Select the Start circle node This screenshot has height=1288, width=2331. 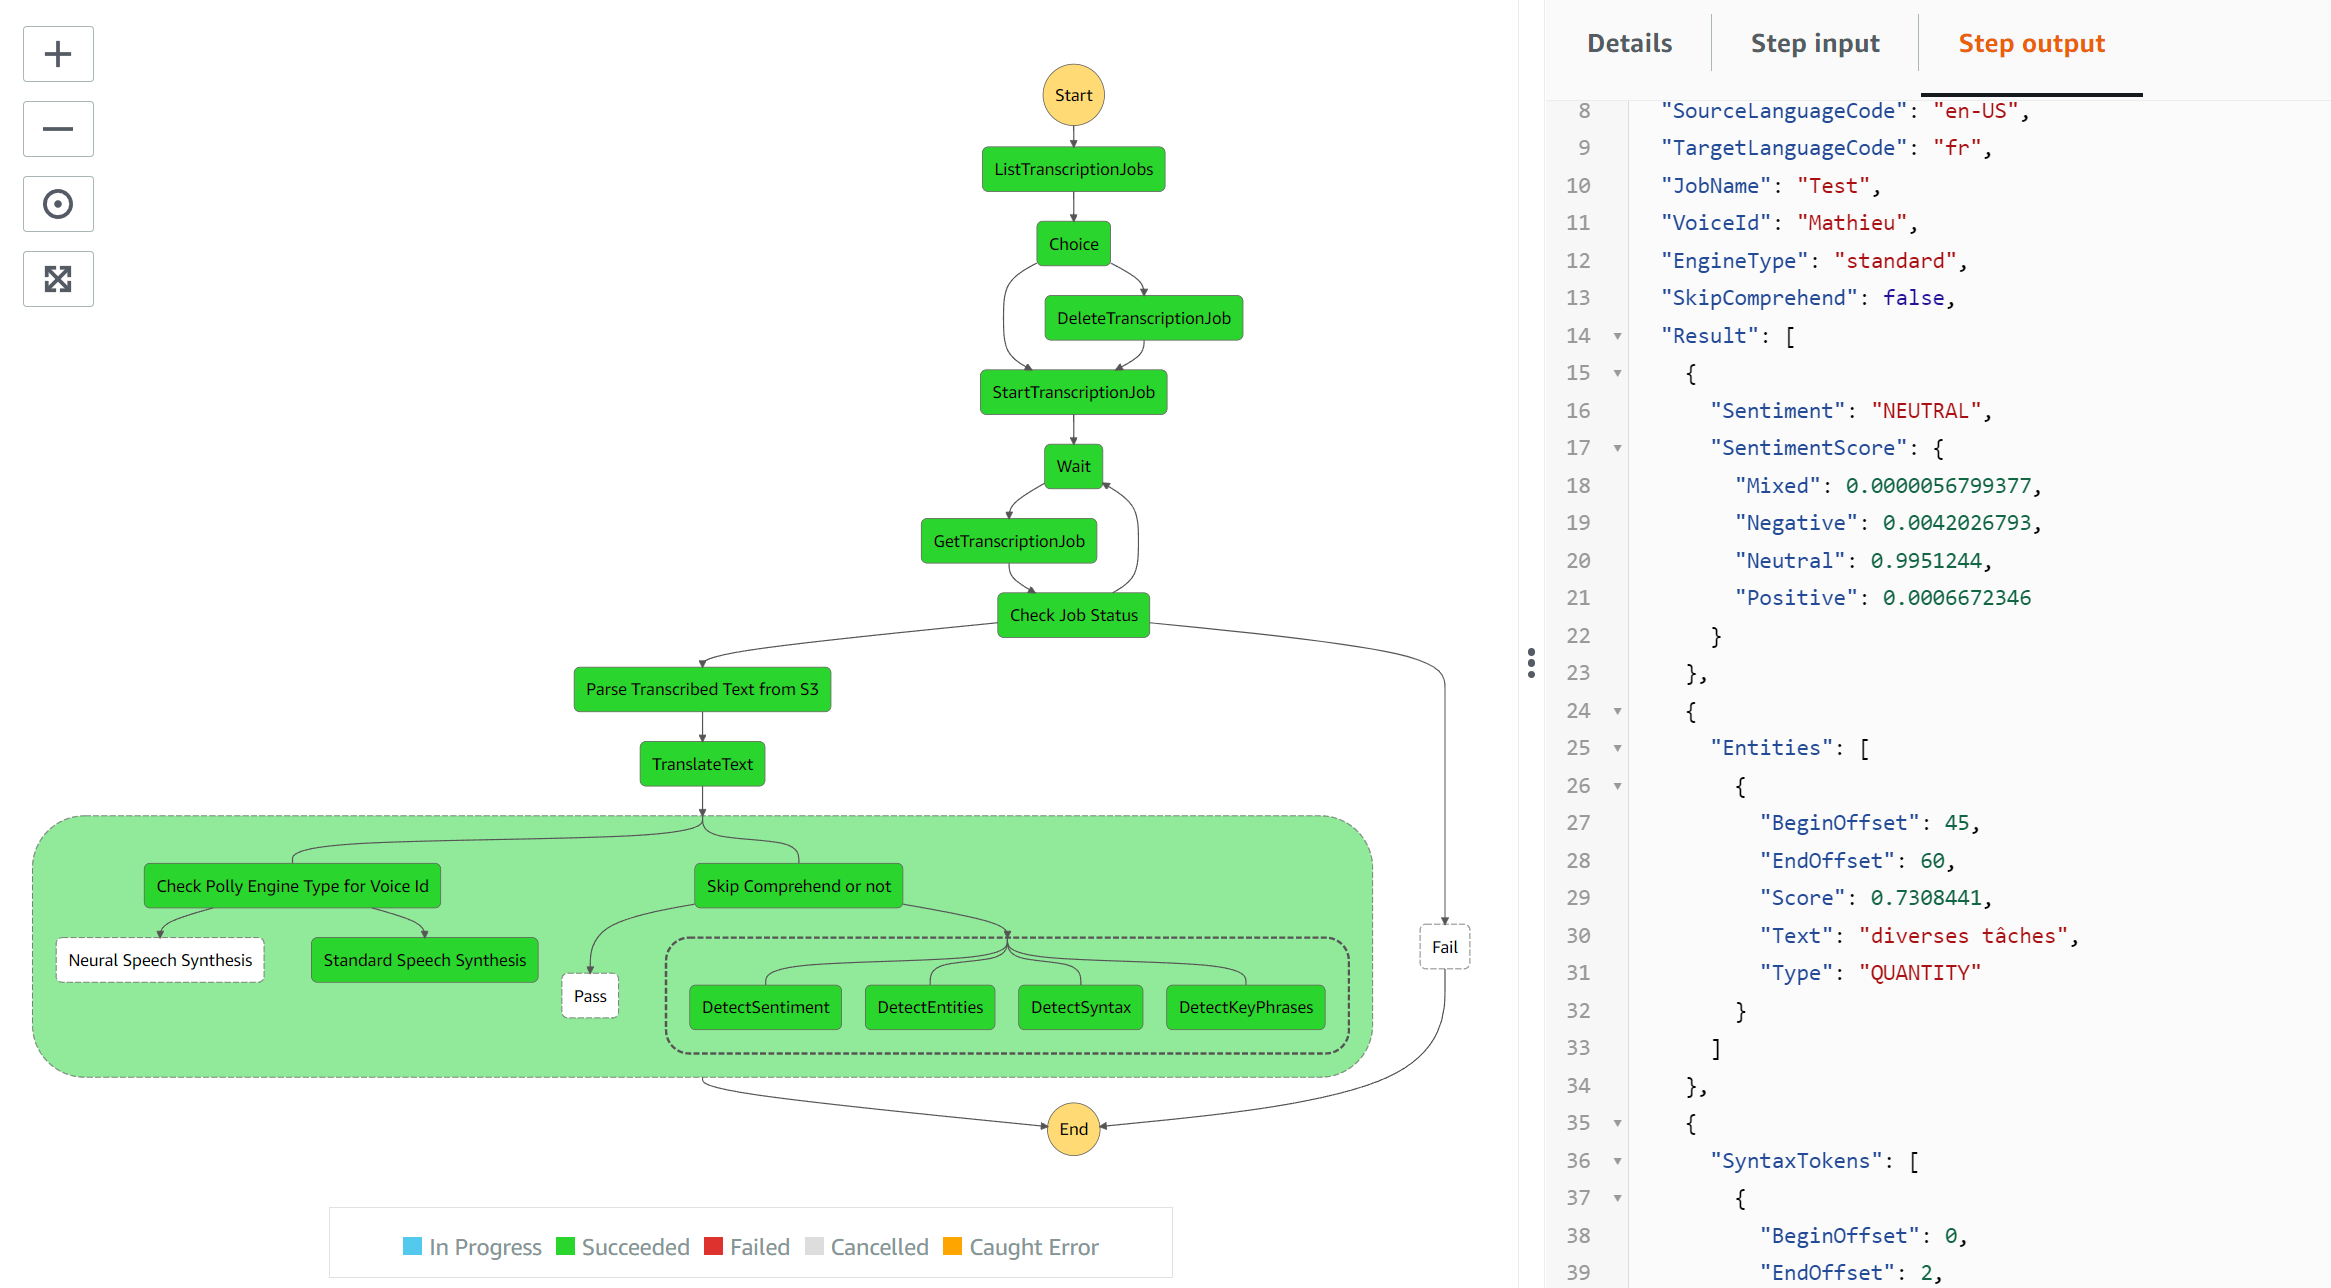tap(1073, 96)
